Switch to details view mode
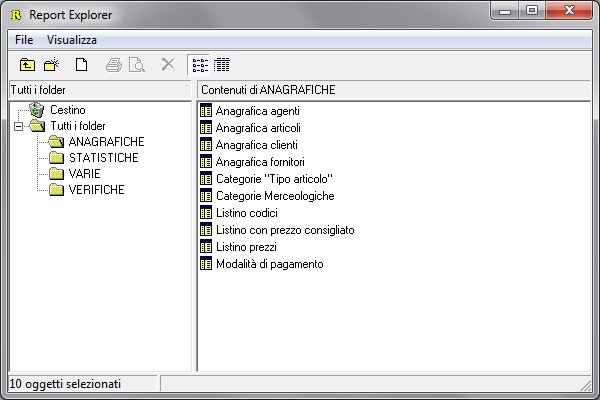This screenshot has width=600, height=400. pos(221,65)
